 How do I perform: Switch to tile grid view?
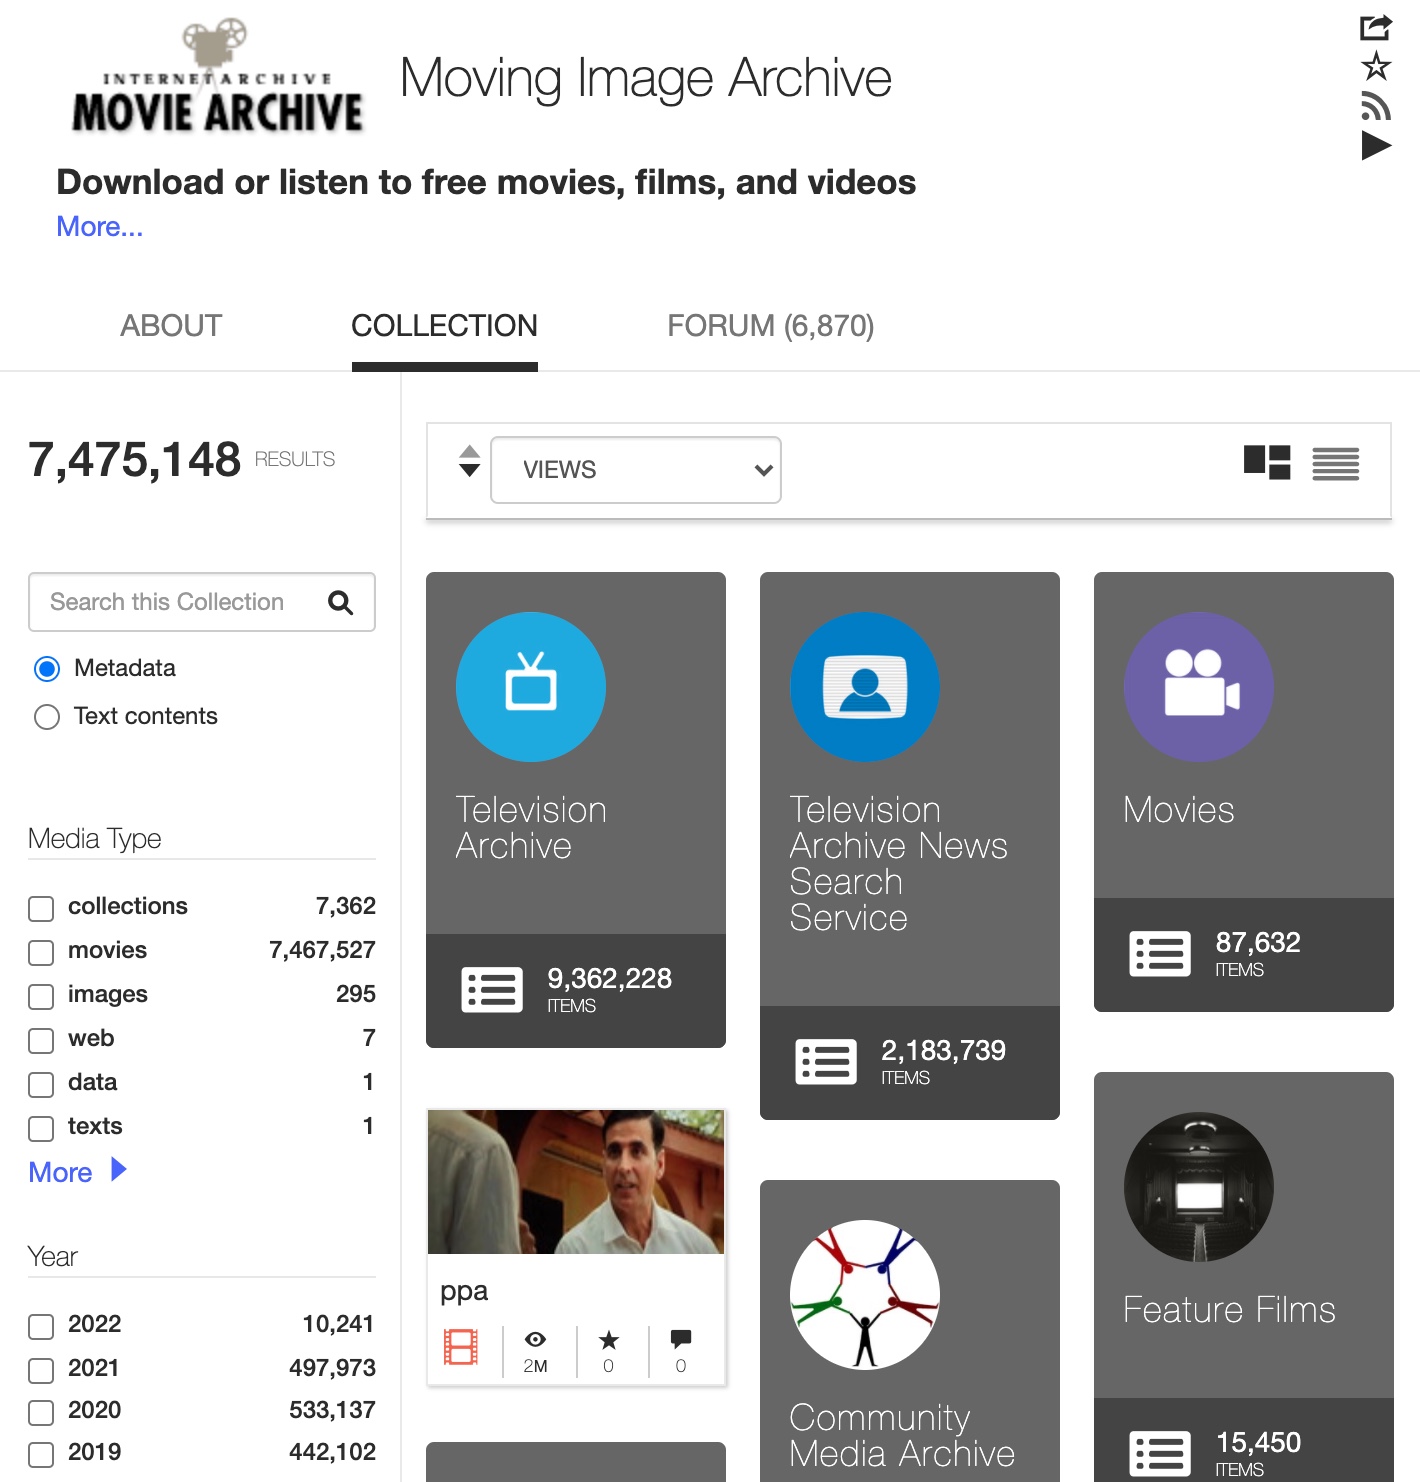pyautogui.click(x=1267, y=463)
